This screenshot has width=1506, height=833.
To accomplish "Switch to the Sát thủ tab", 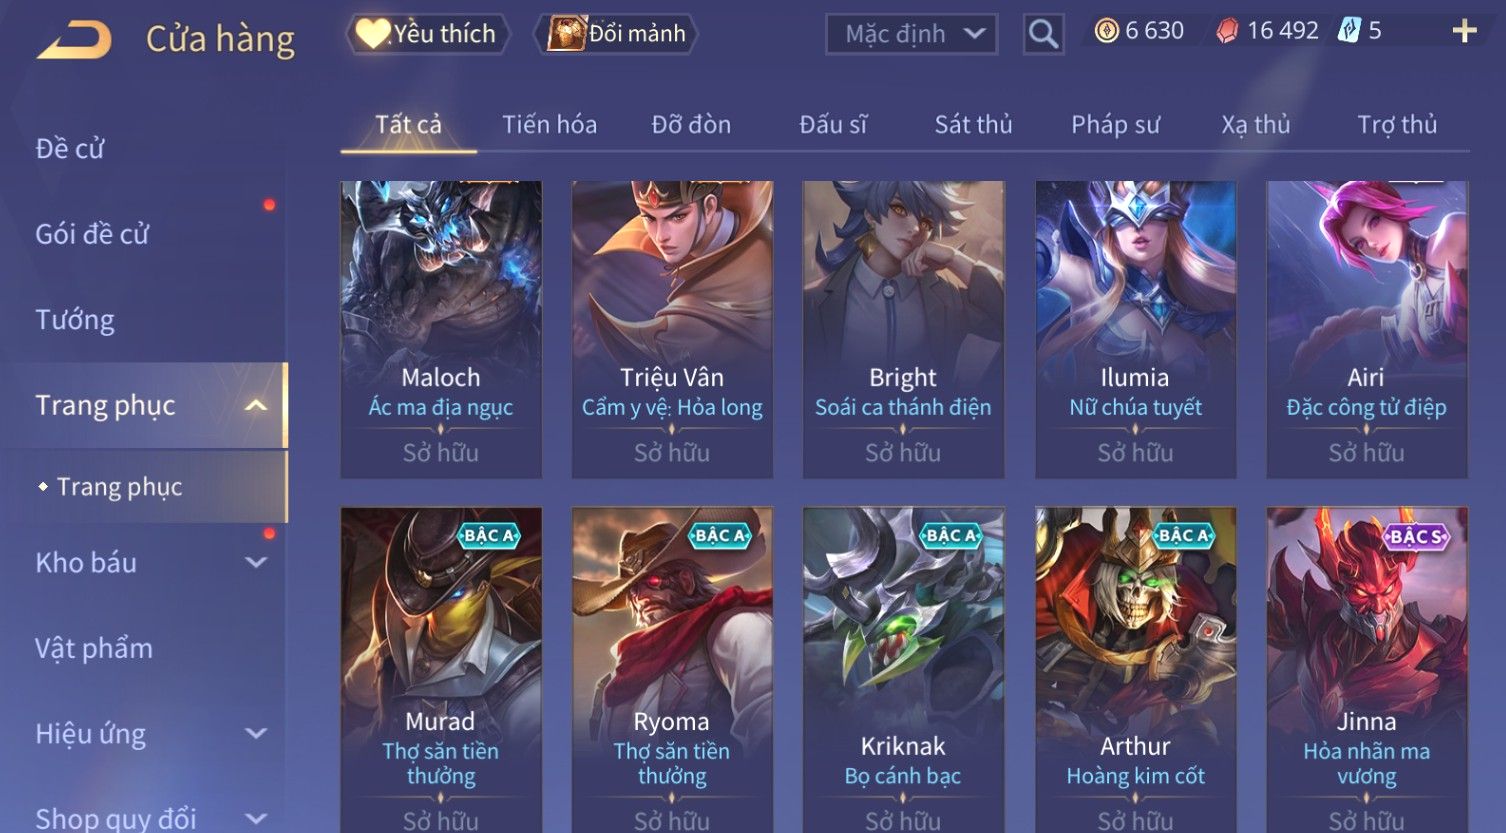I will pos(973,125).
